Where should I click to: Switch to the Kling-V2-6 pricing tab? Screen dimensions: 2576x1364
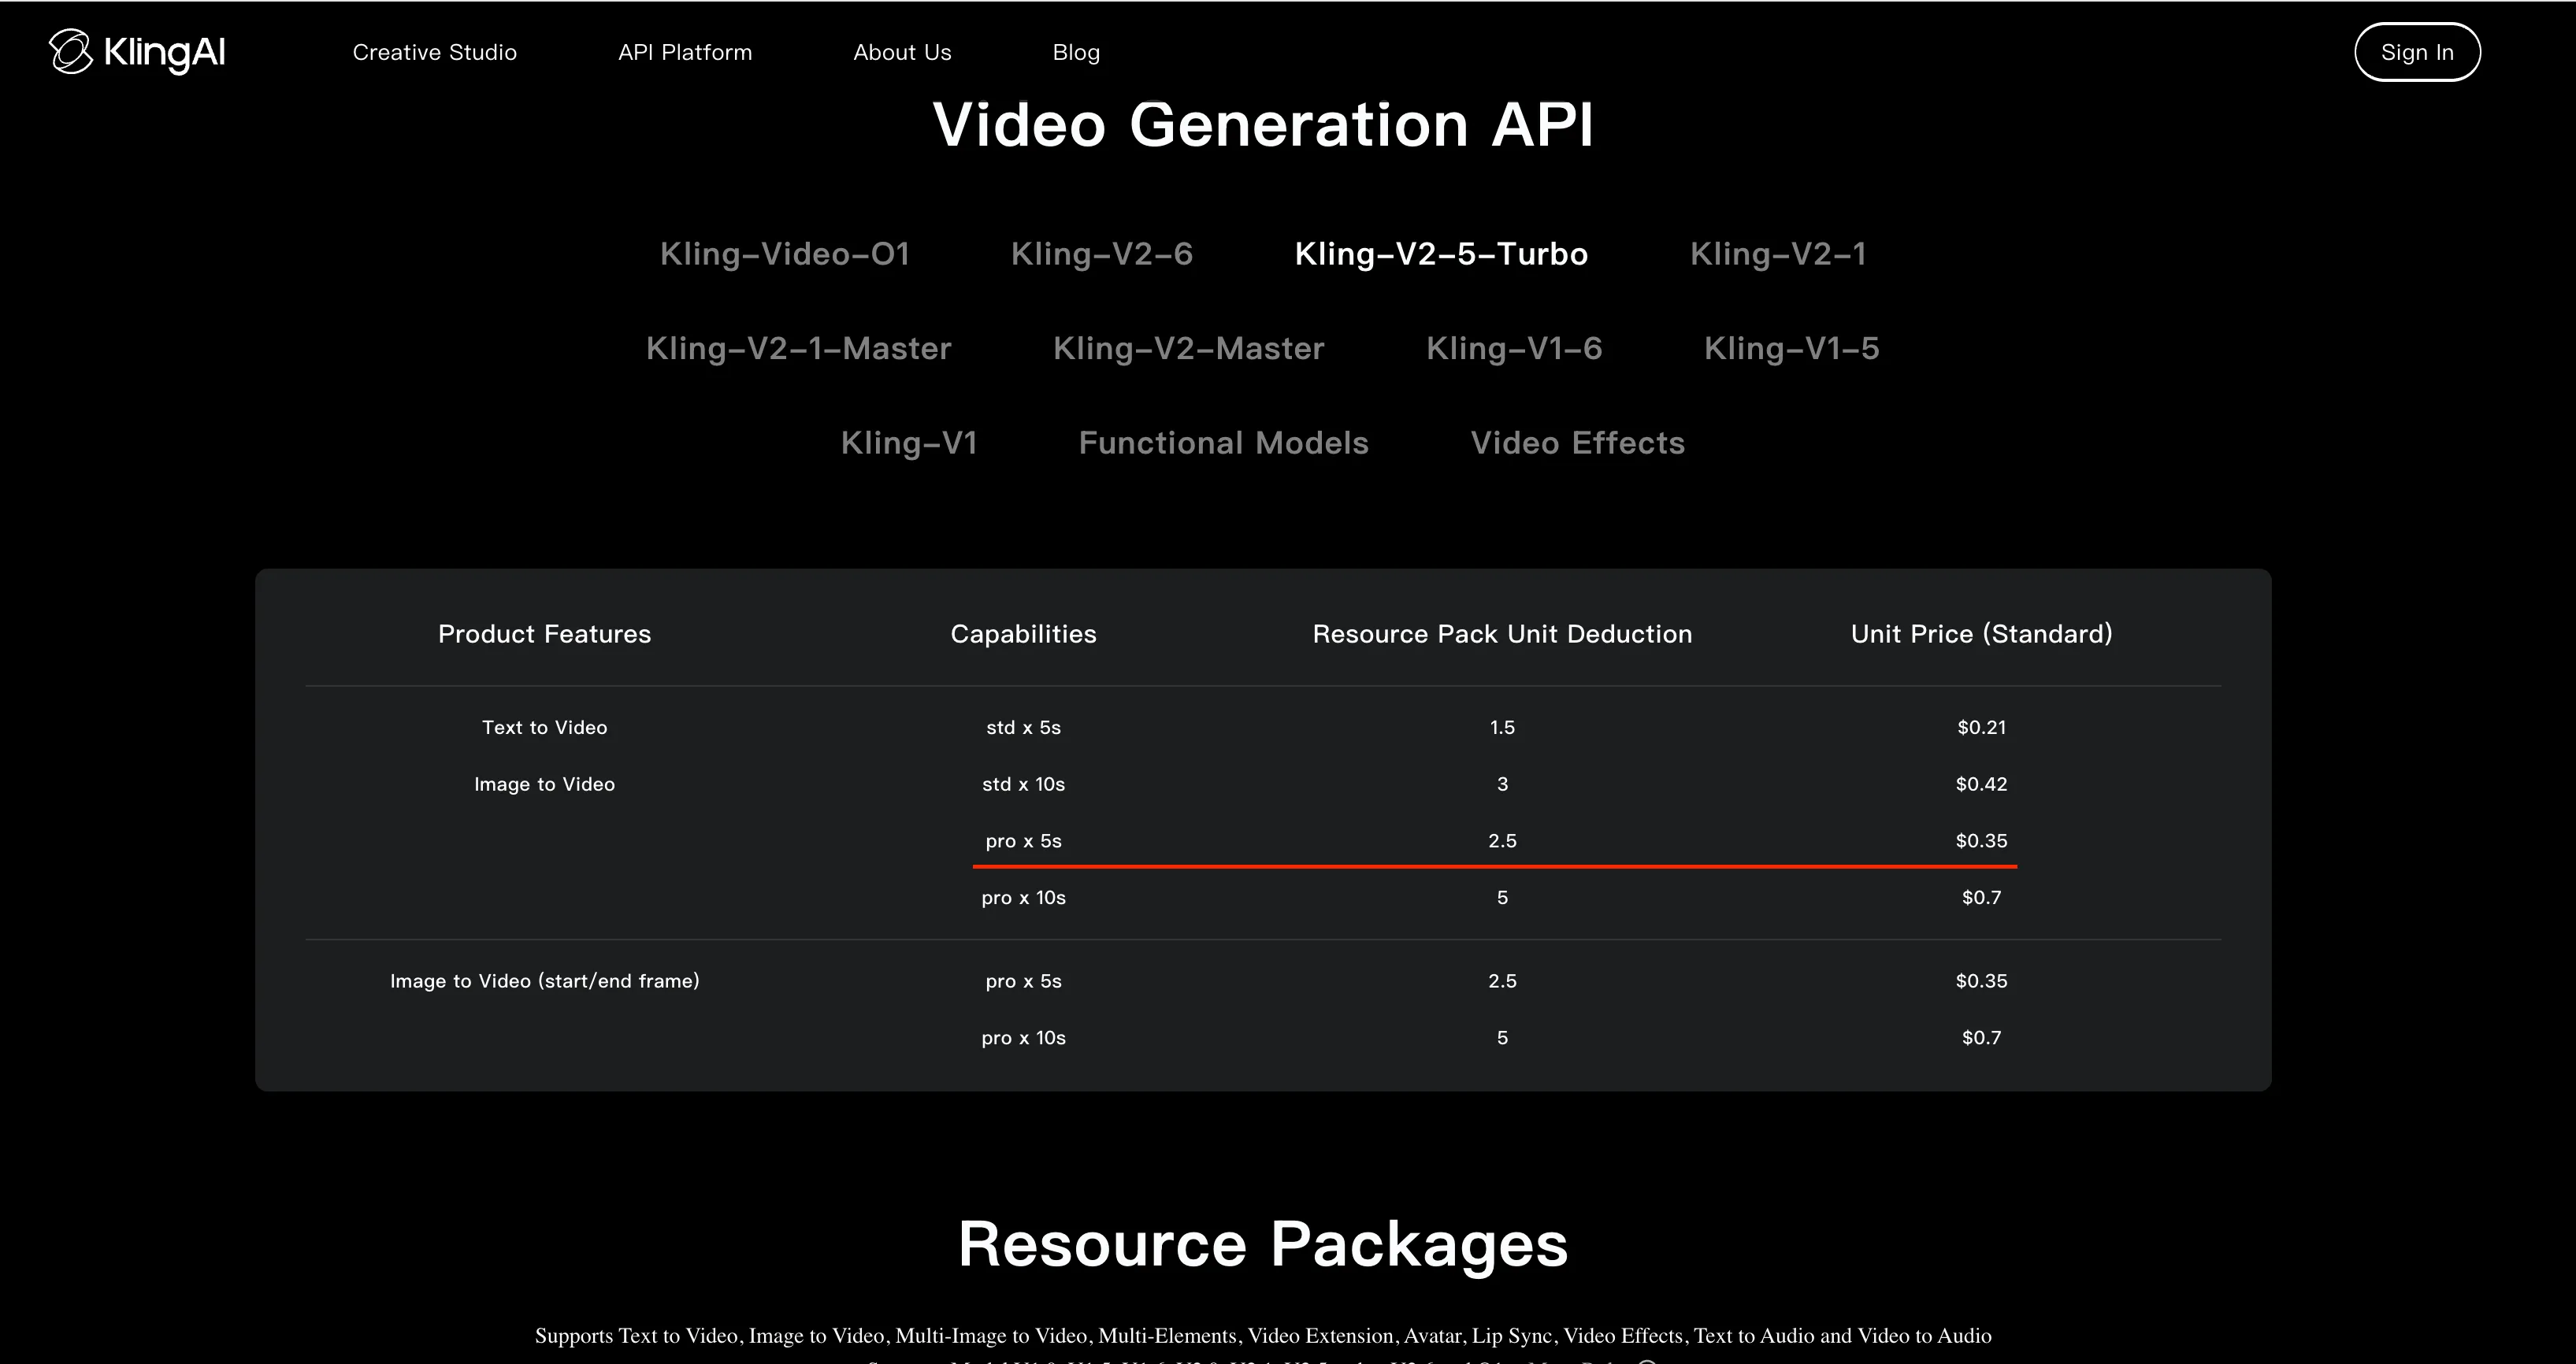pyautogui.click(x=1103, y=254)
